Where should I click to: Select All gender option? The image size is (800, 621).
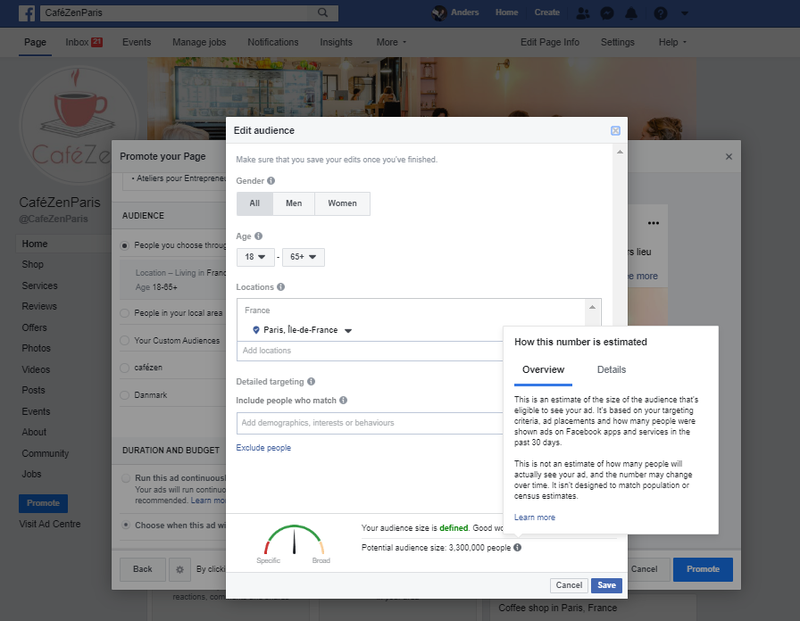point(255,204)
